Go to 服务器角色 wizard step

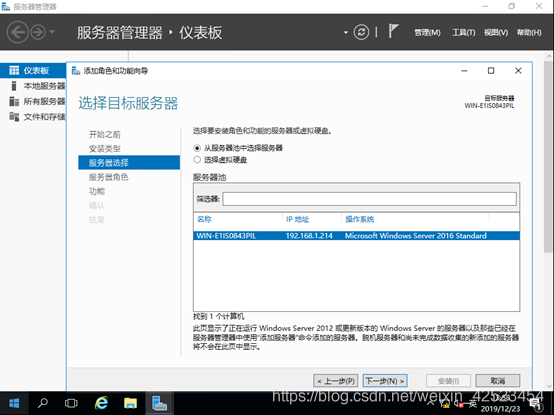(x=108, y=177)
